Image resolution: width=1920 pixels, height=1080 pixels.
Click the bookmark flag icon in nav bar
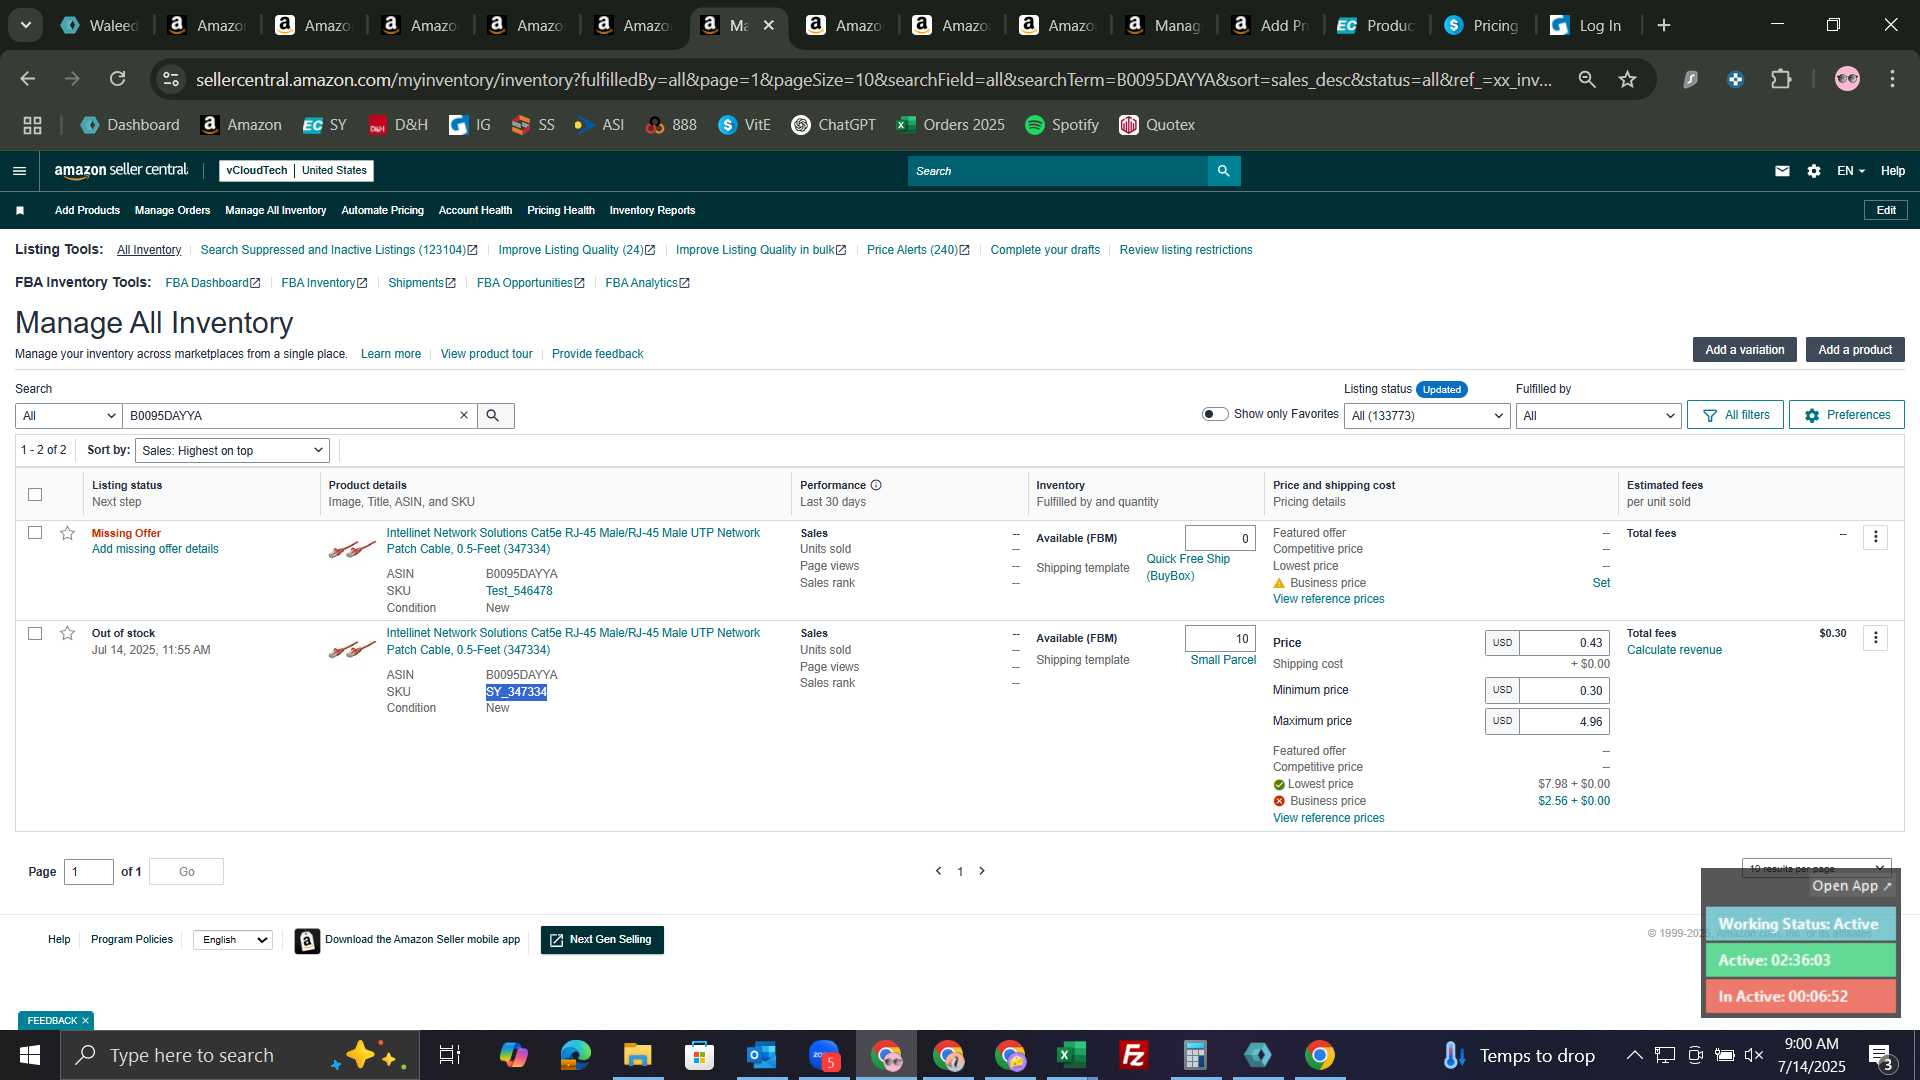pos(20,210)
